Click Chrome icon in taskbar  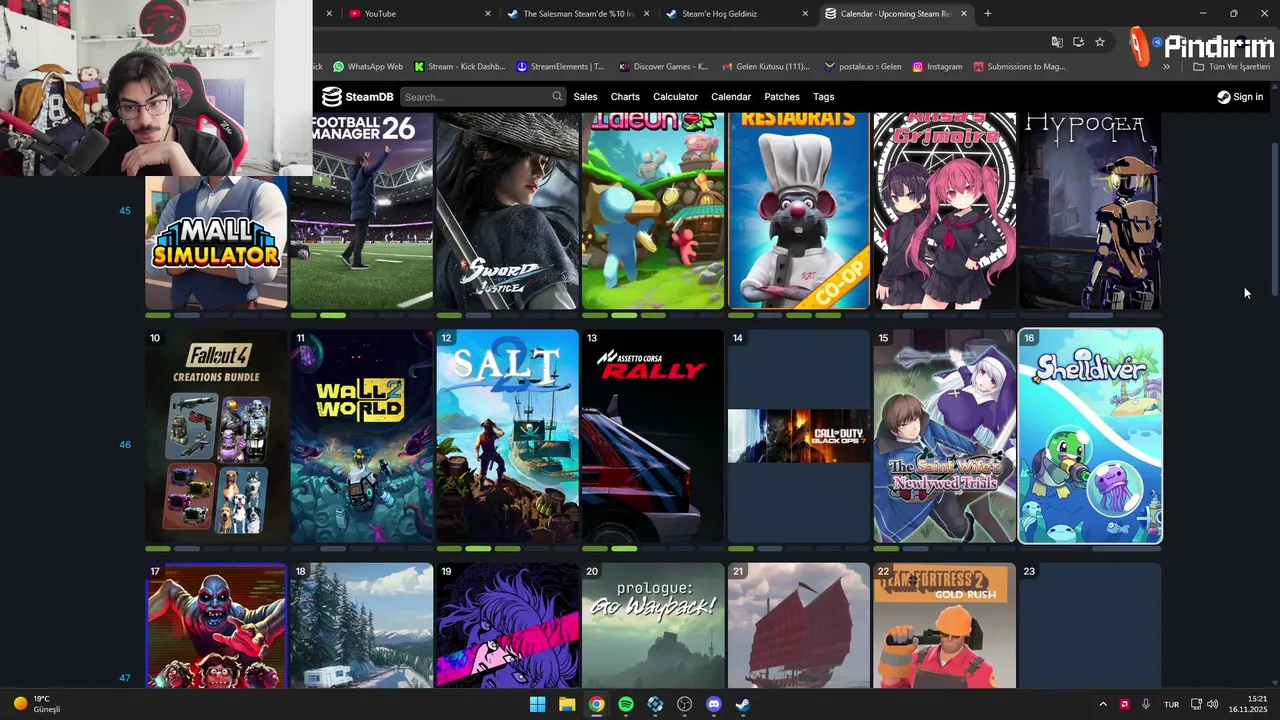tap(596, 704)
